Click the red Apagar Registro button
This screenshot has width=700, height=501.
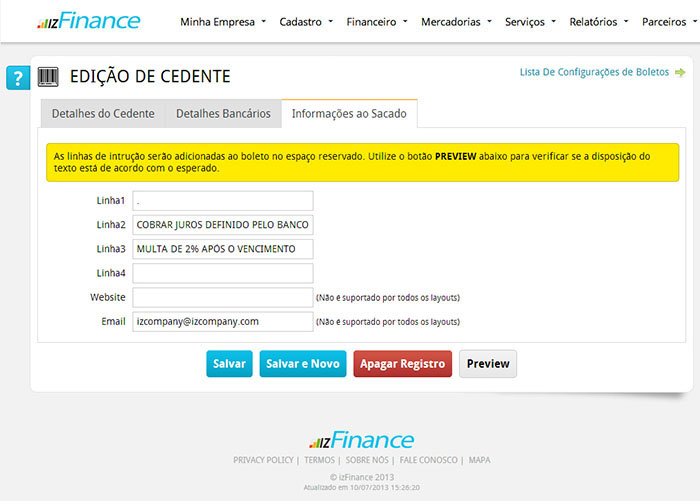pyautogui.click(x=402, y=364)
